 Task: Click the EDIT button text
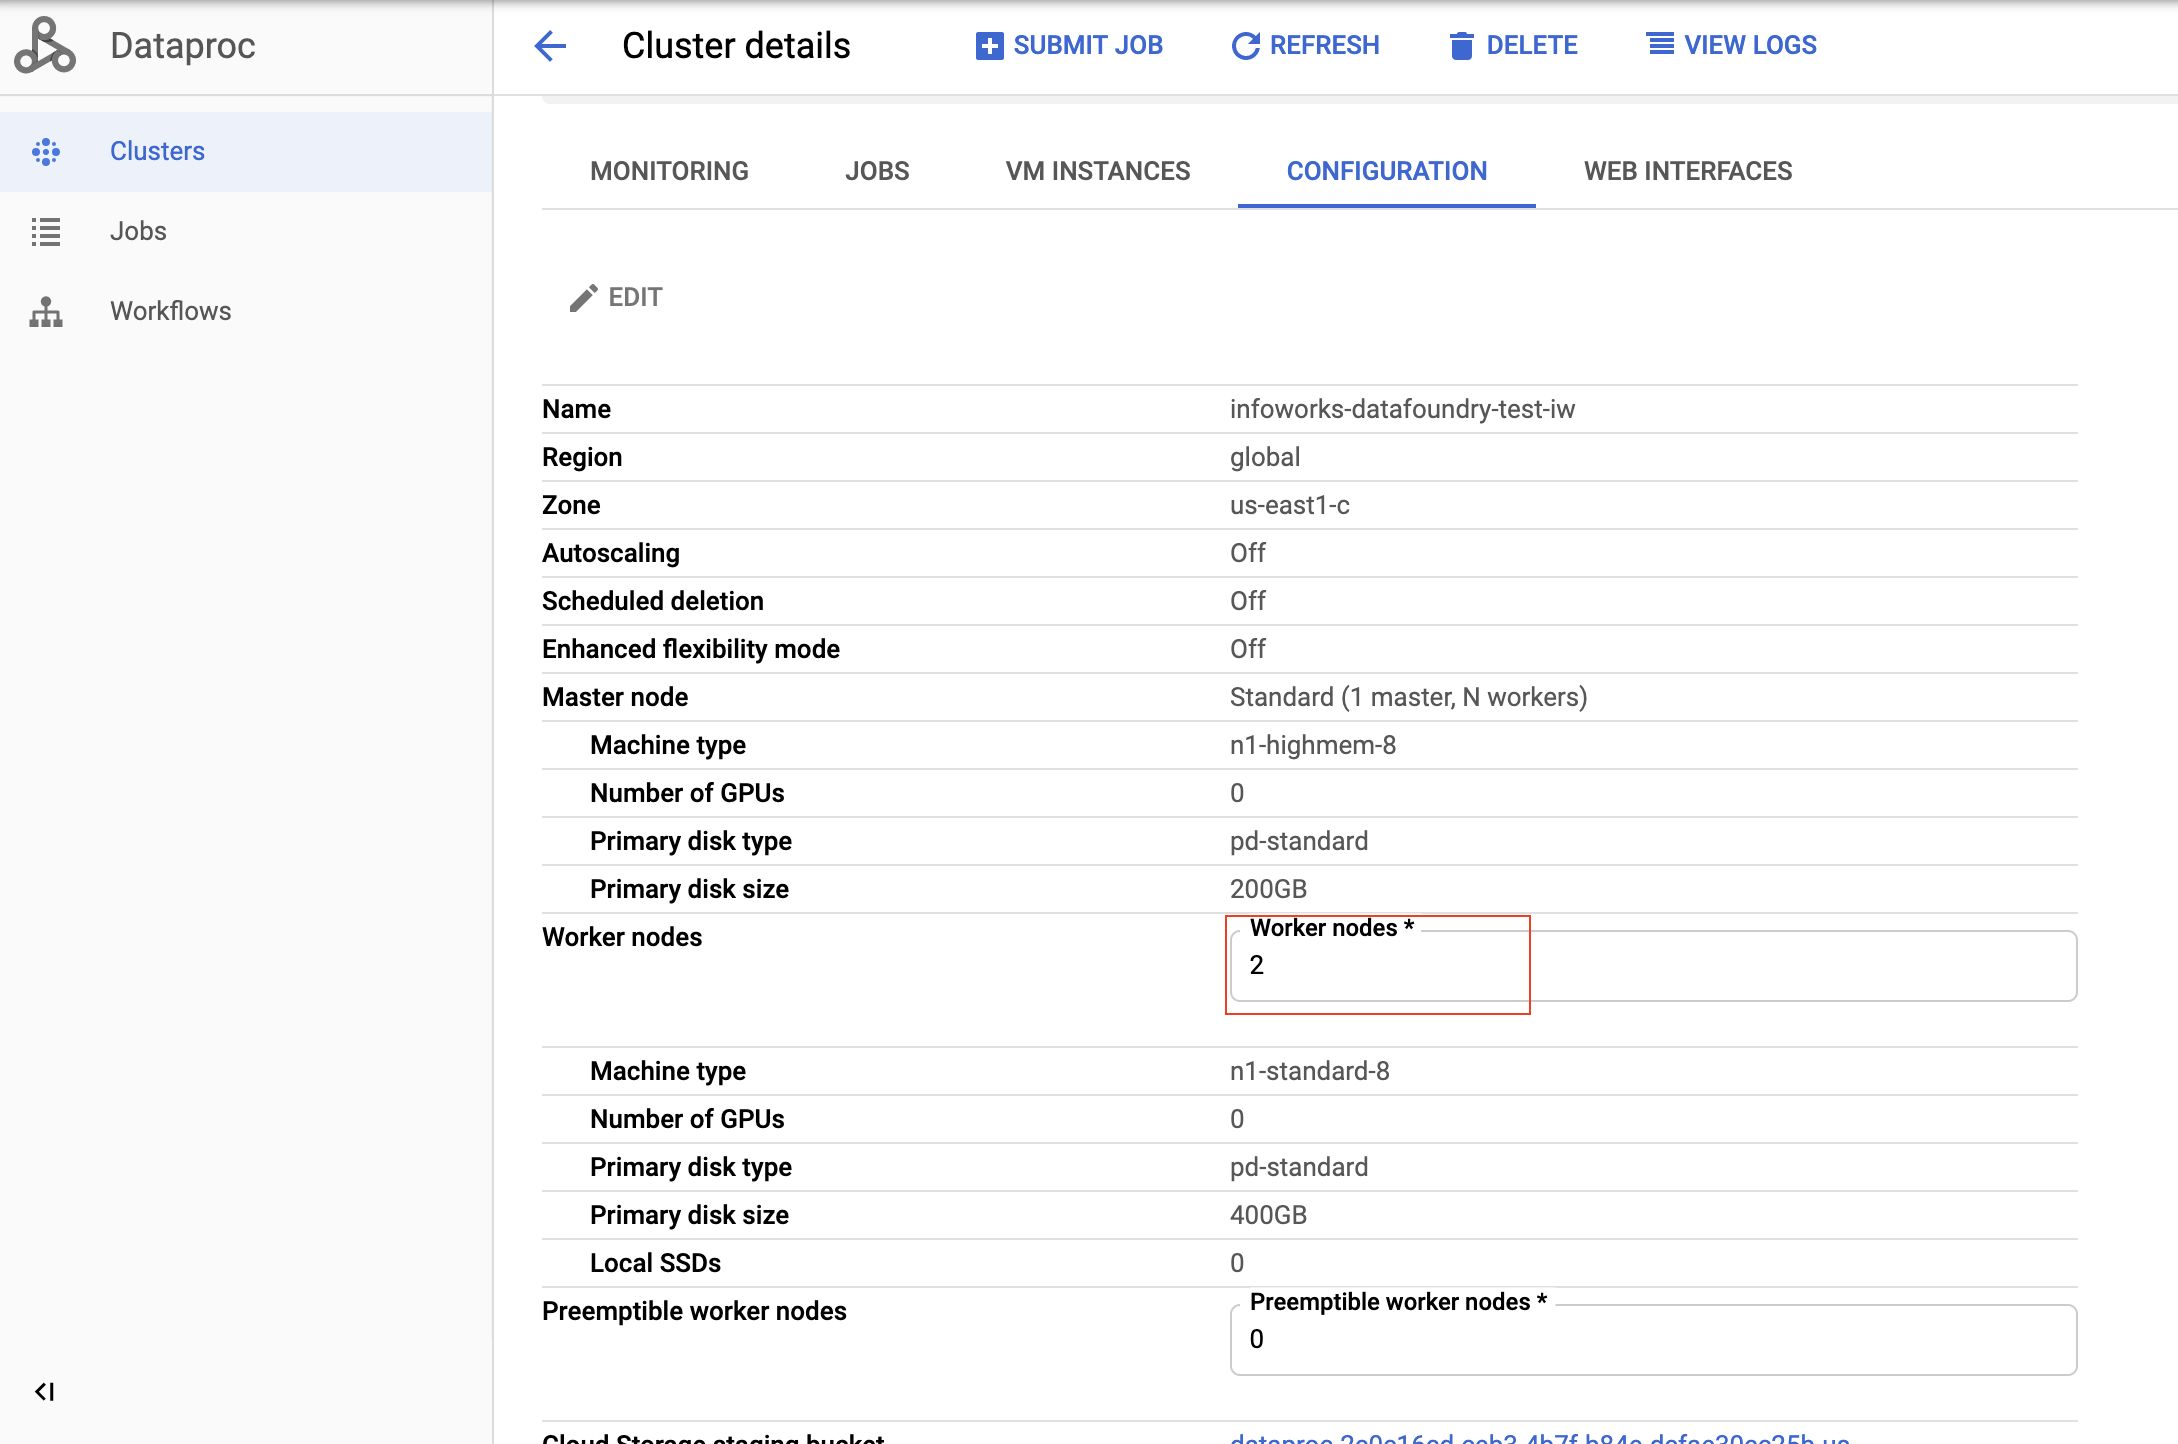pyautogui.click(x=635, y=297)
